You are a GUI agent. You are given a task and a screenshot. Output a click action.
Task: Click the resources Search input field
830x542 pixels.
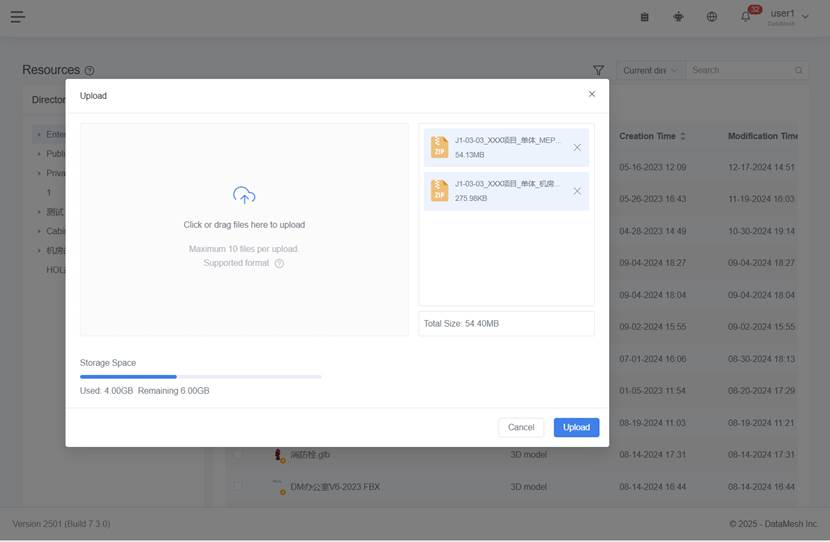pos(740,71)
